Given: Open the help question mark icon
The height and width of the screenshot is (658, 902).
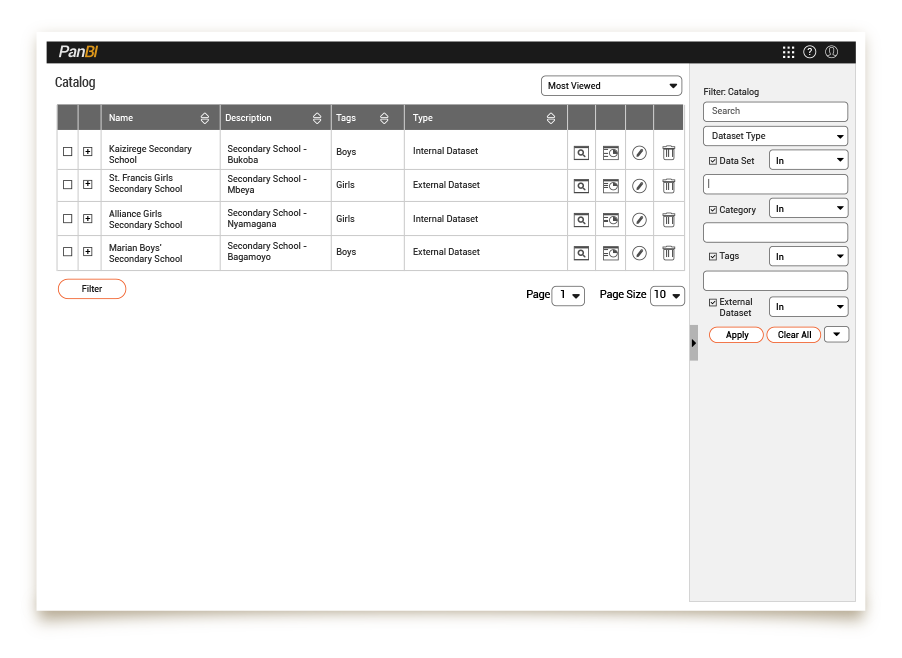Looking at the screenshot, I should 809,52.
